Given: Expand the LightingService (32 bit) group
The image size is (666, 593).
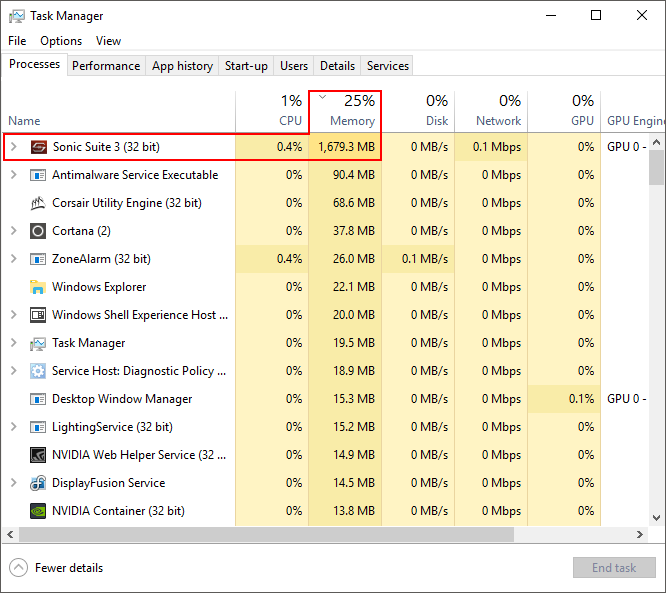Looking at the screenshot, I should (x=14, y=427).
